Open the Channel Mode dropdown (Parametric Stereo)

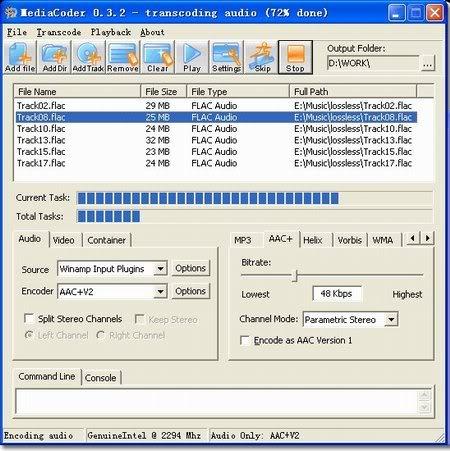(391, 319)
